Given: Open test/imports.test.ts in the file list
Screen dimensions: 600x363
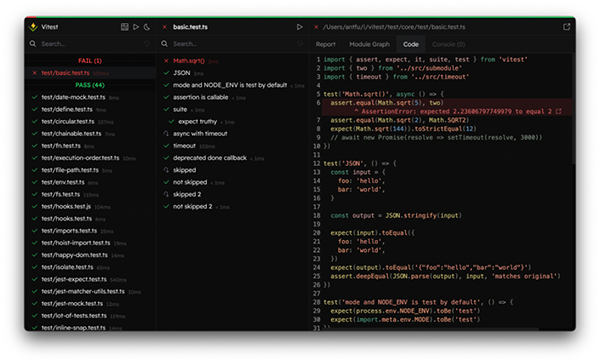Looking at the screenshot, I should tap(90, 231).
